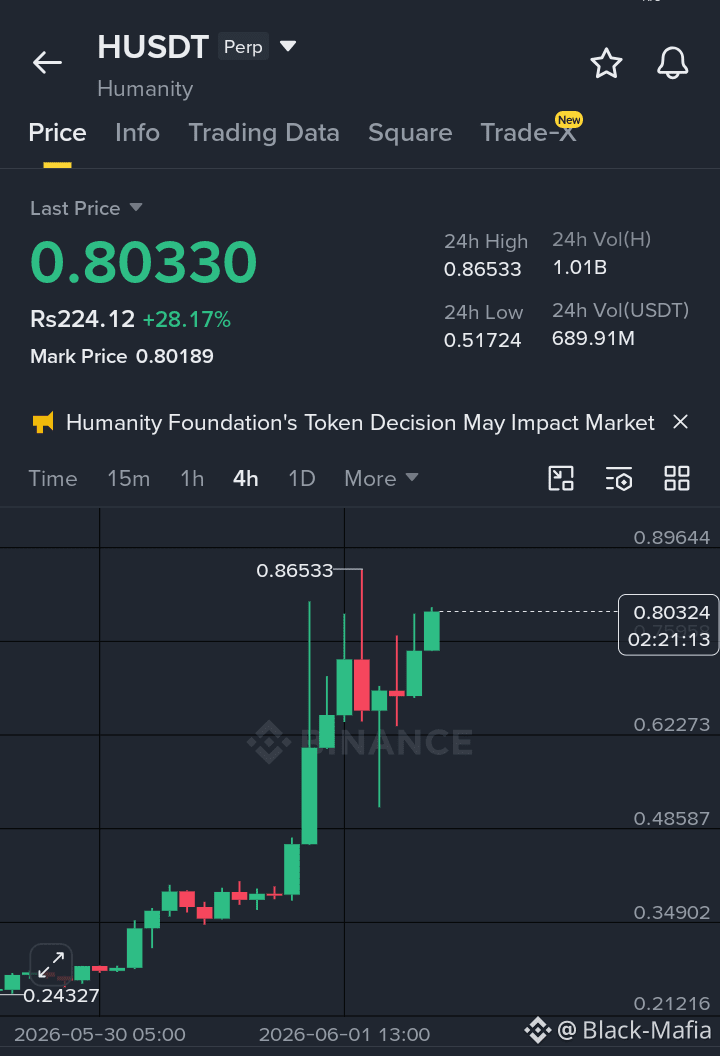Tap the 24h High value 0.86533
The image size is (720, 1056).
click(x=482, y=269)
